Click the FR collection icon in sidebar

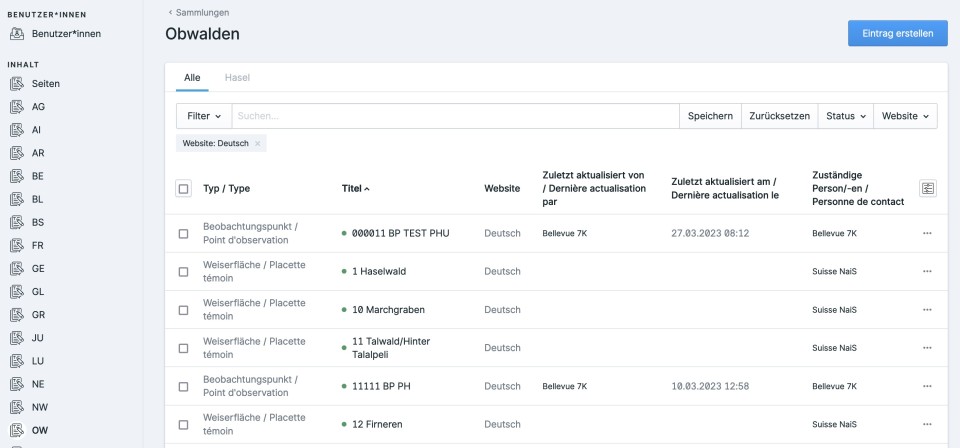click(17, 245)
